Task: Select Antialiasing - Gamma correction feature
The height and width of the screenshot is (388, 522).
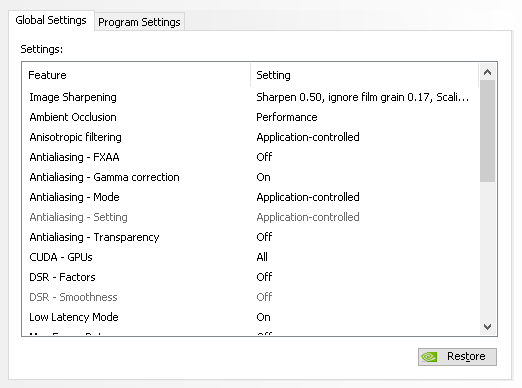Action: 104,177
